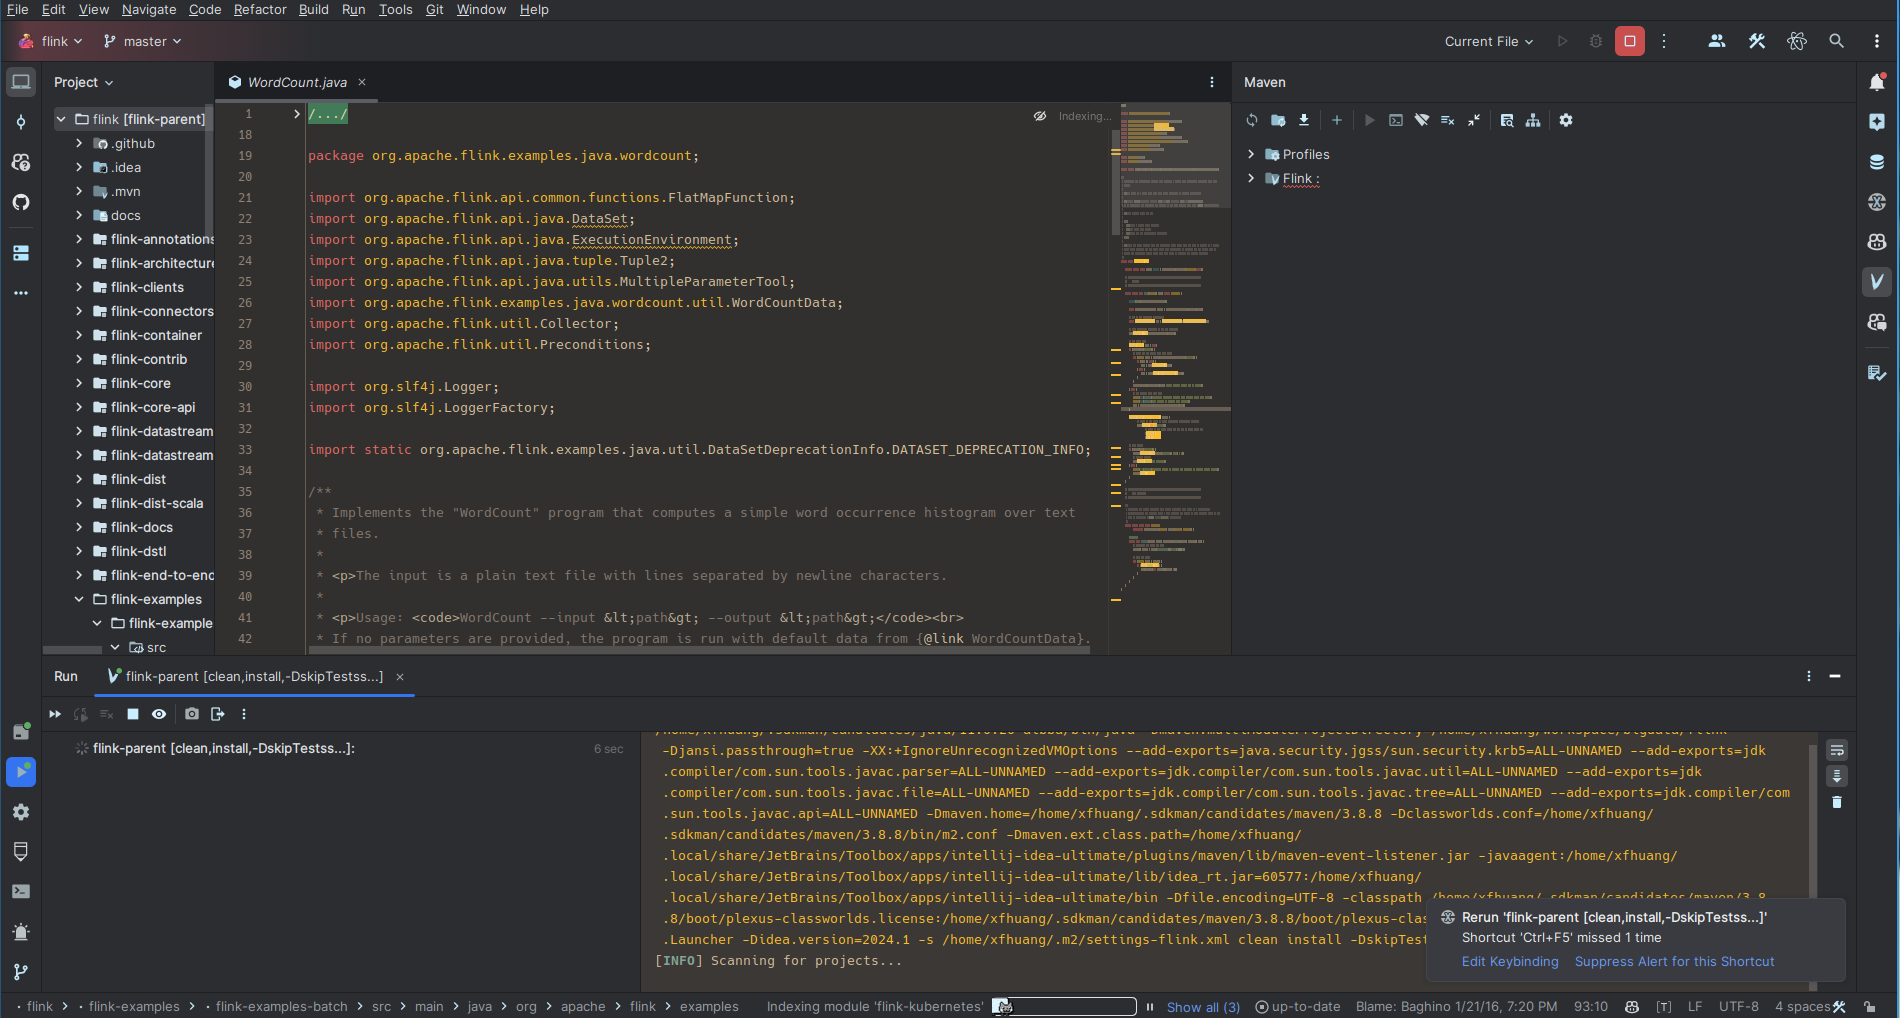
Task: Click Suppress Alert for this Shortcut link
Action: (1674, 962)
